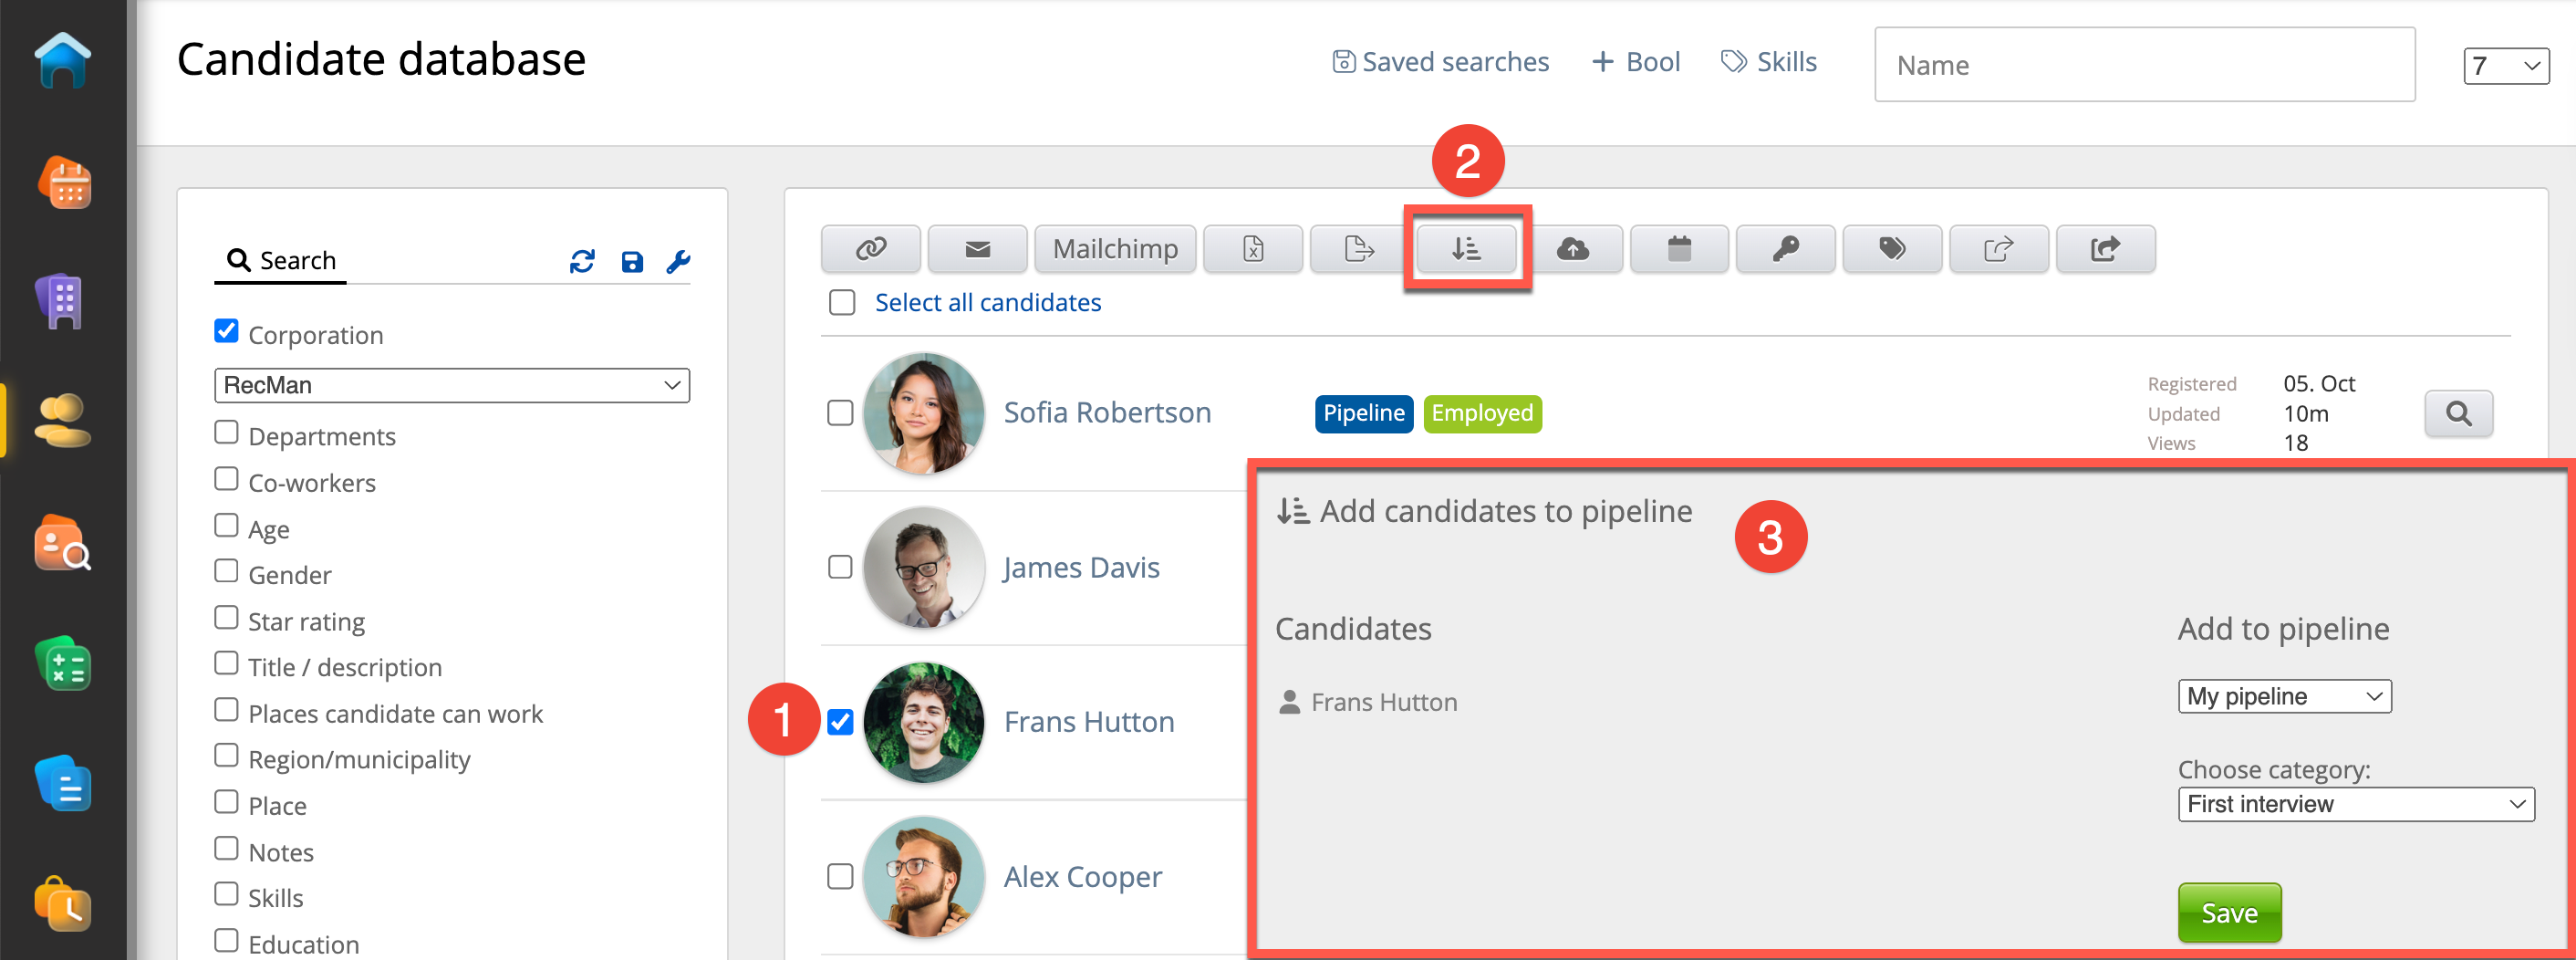Click the wrench settings icon
The image size is (2576, 960).
click(x=678, y=262)
